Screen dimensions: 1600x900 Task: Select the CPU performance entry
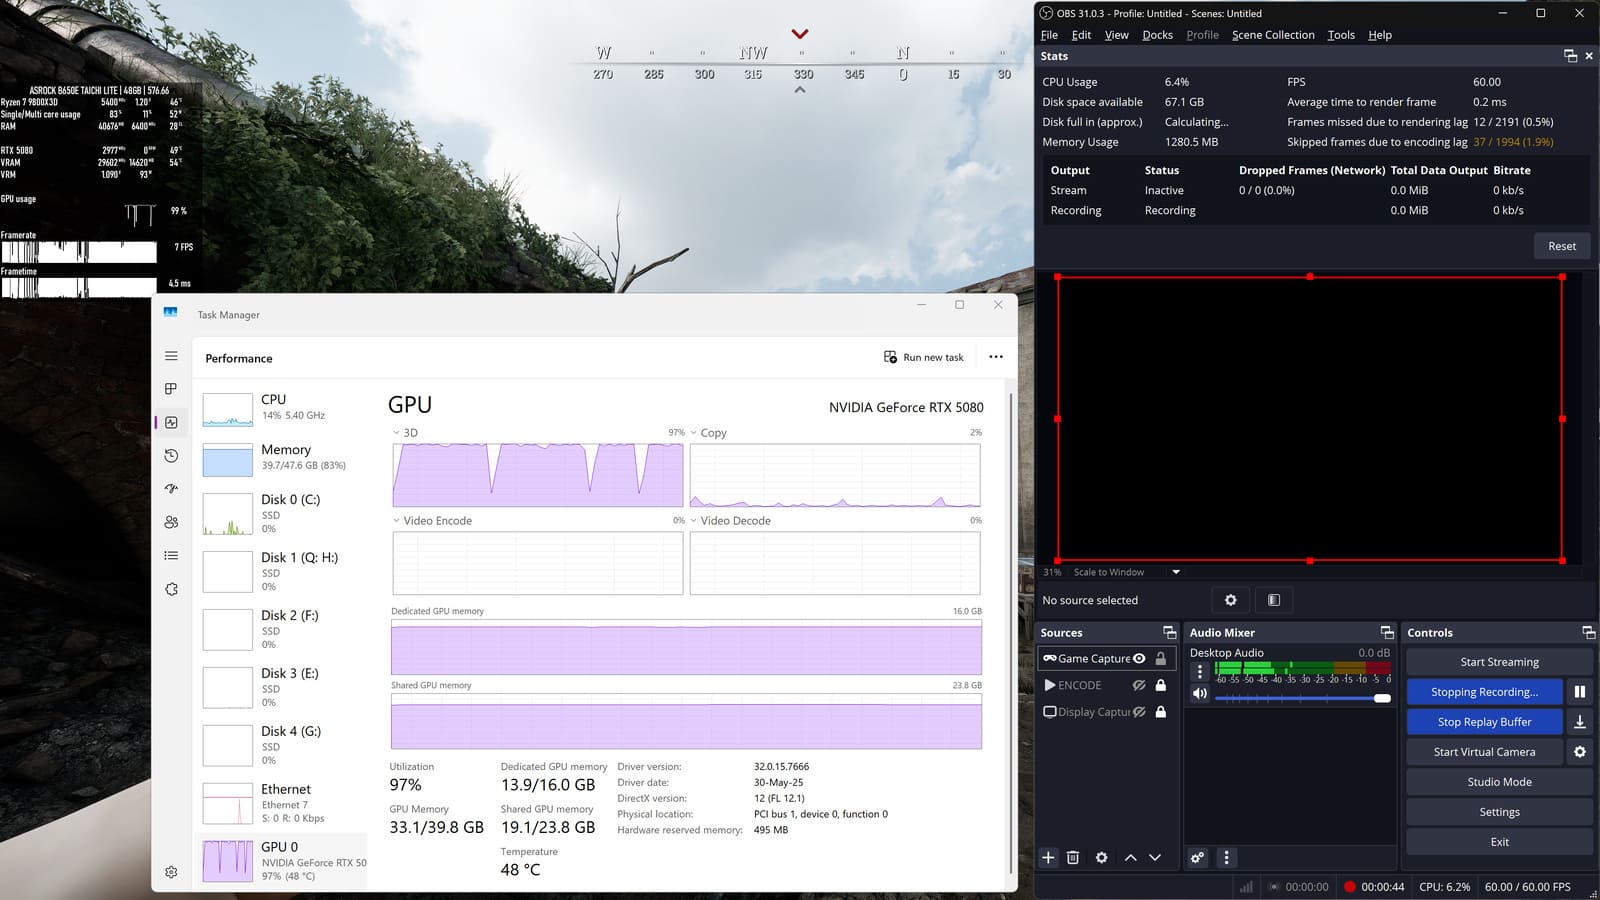(283, 407)
